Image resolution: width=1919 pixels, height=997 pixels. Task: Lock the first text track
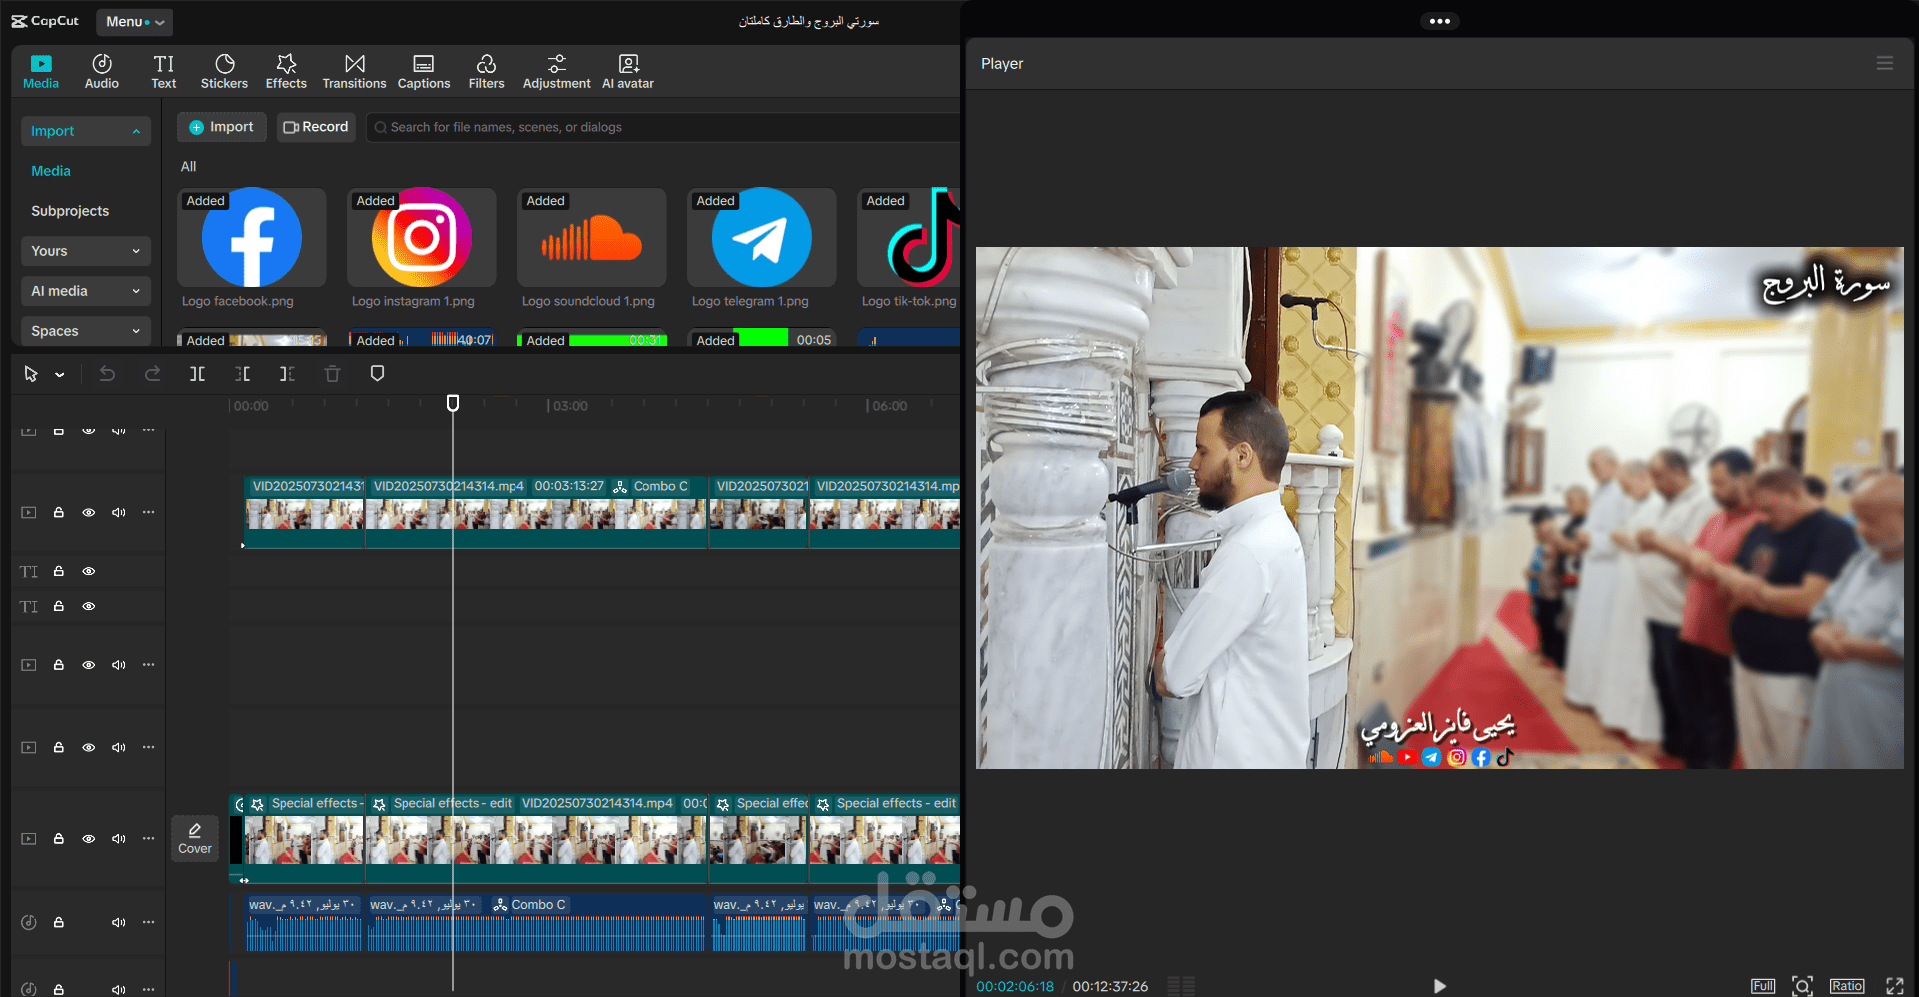59,572
